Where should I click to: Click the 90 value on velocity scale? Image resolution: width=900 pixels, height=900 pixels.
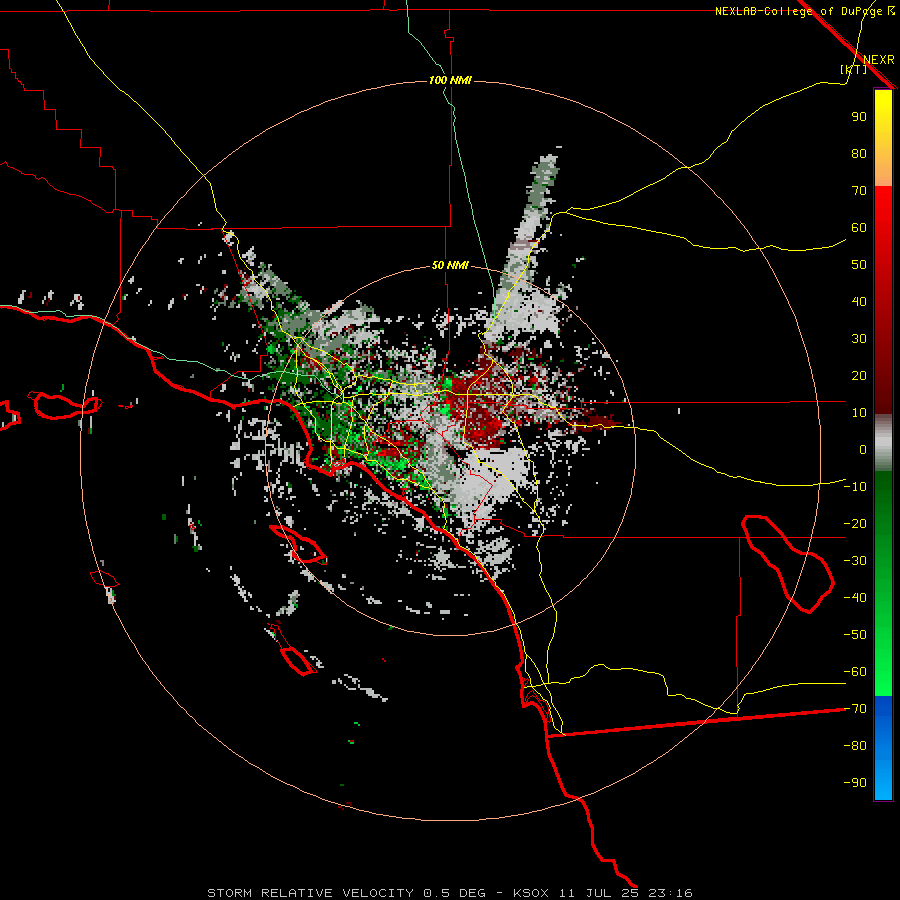[x=859, y=117]
